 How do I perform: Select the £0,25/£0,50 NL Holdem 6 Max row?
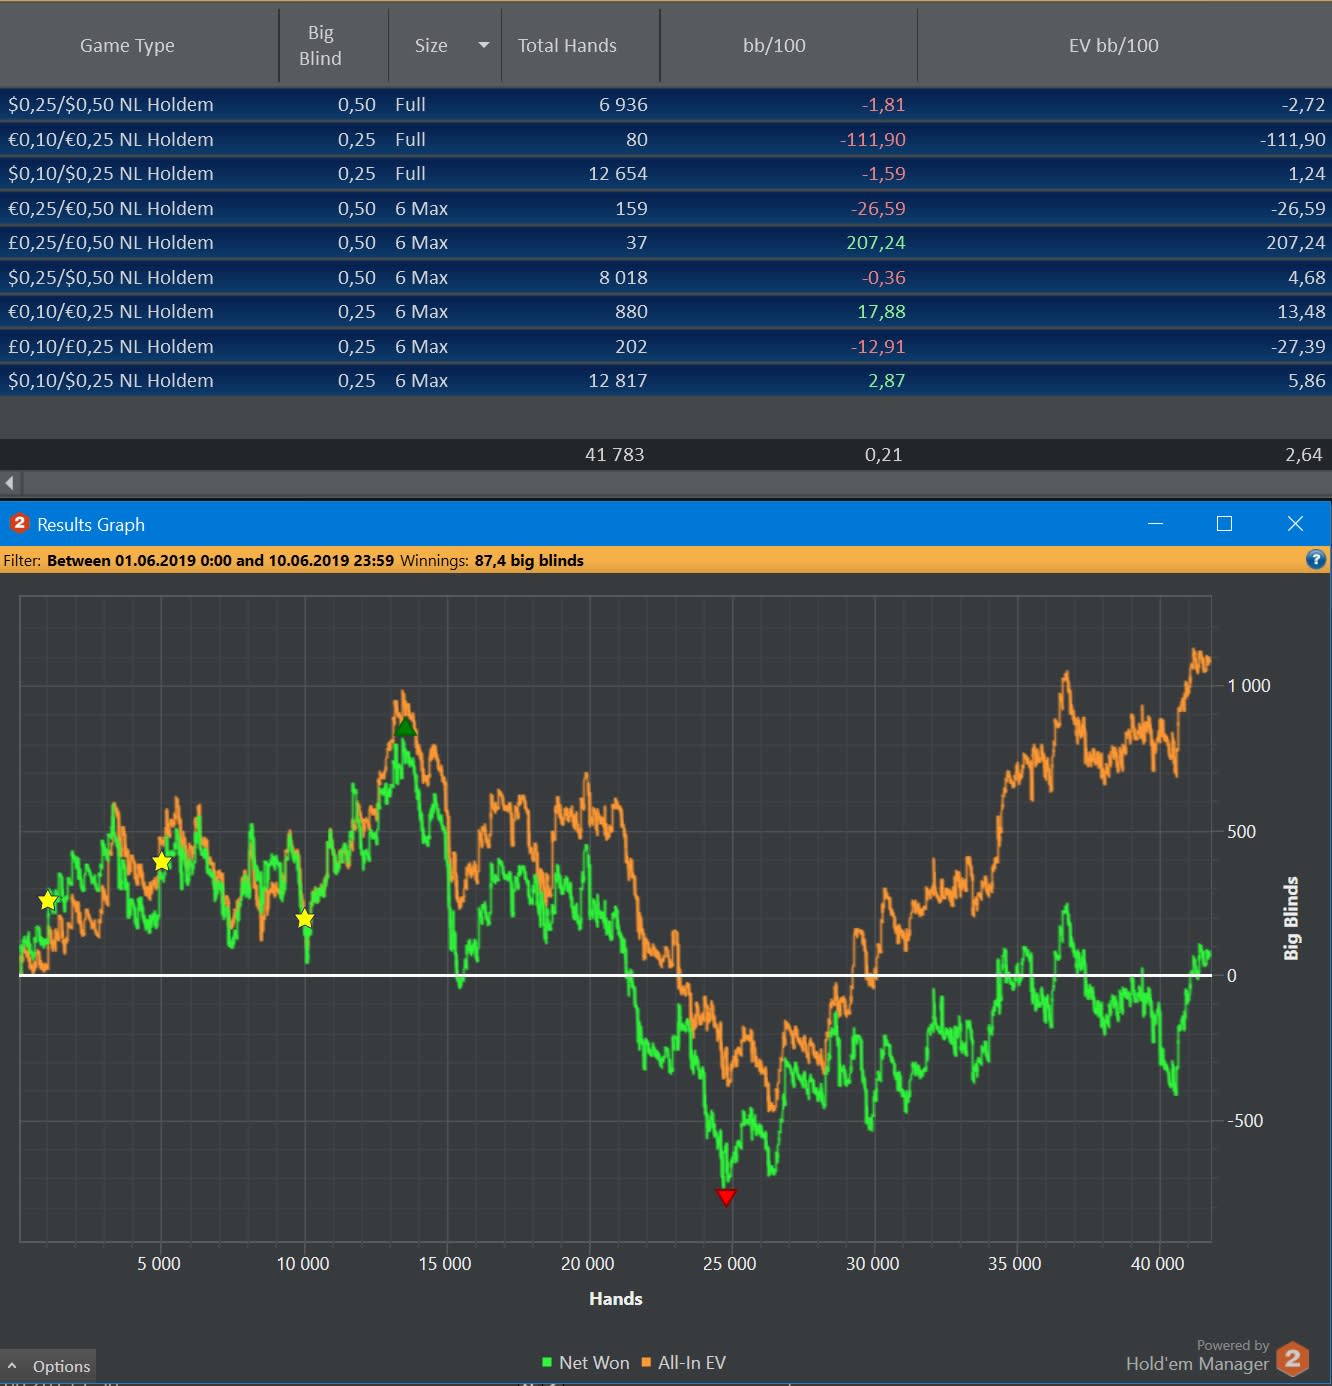point(666,242)
